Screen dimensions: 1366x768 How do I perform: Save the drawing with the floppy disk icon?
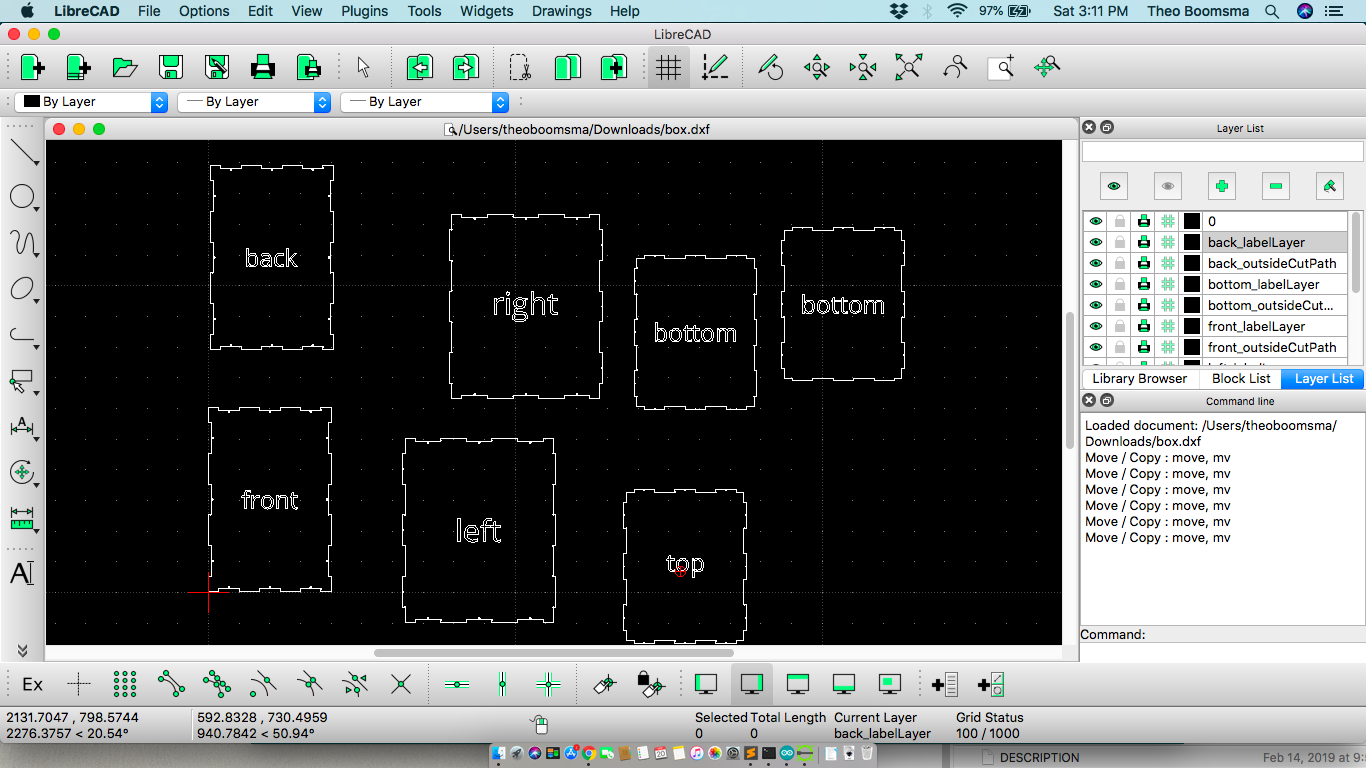point(170,67)
